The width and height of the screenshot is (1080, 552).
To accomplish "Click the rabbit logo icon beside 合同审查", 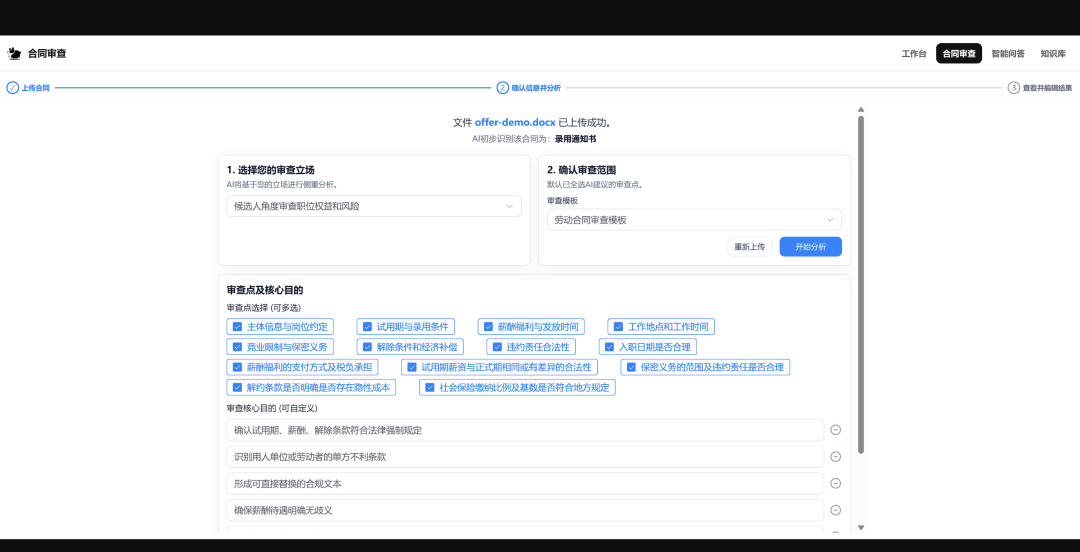I will click(14, 53).
